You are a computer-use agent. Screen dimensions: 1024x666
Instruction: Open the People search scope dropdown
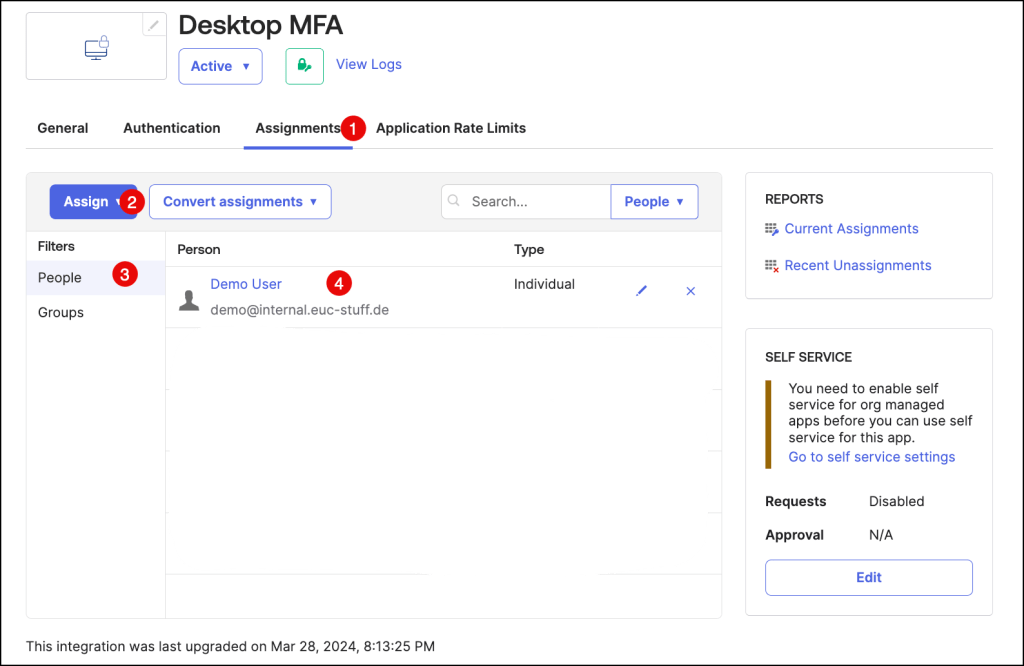(x=654, y=202)
